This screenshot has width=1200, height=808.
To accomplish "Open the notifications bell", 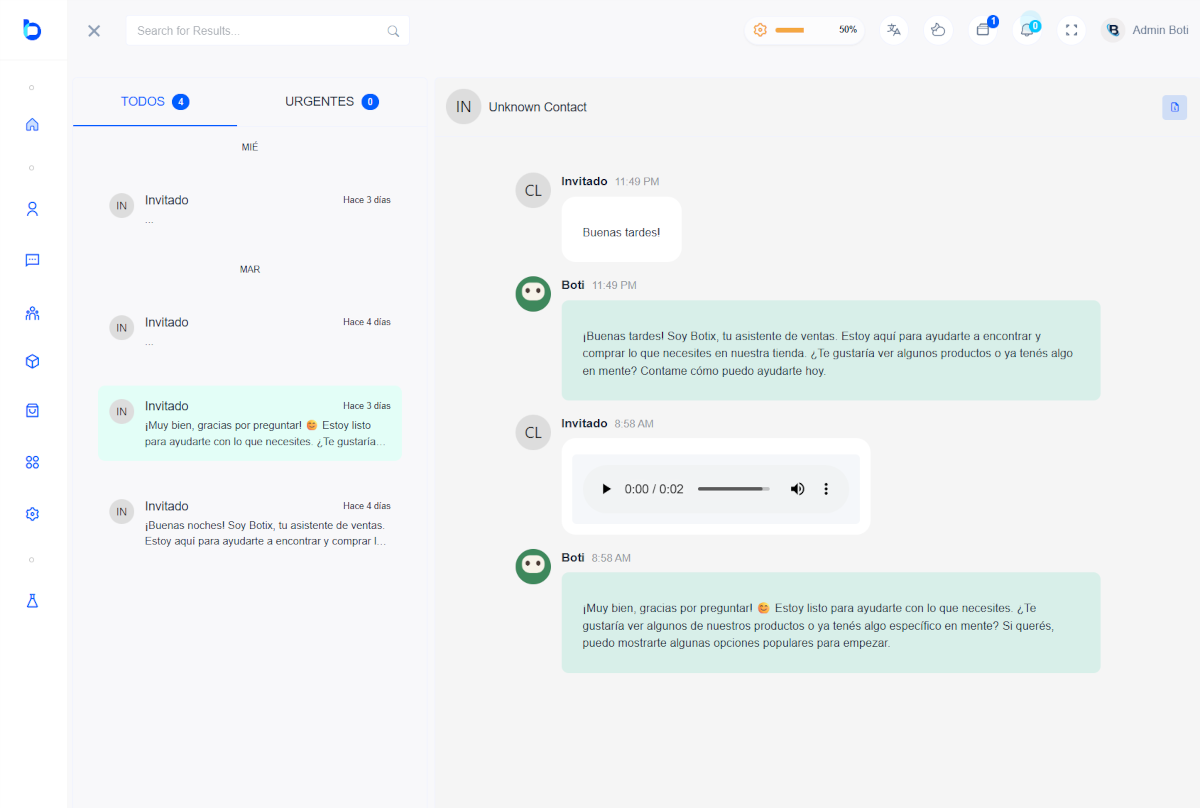I will (x=1027, y=30).
